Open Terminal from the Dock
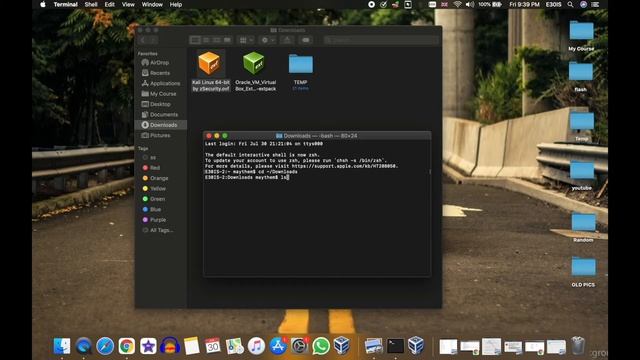The image size is (640, 360). click(395, 346)
